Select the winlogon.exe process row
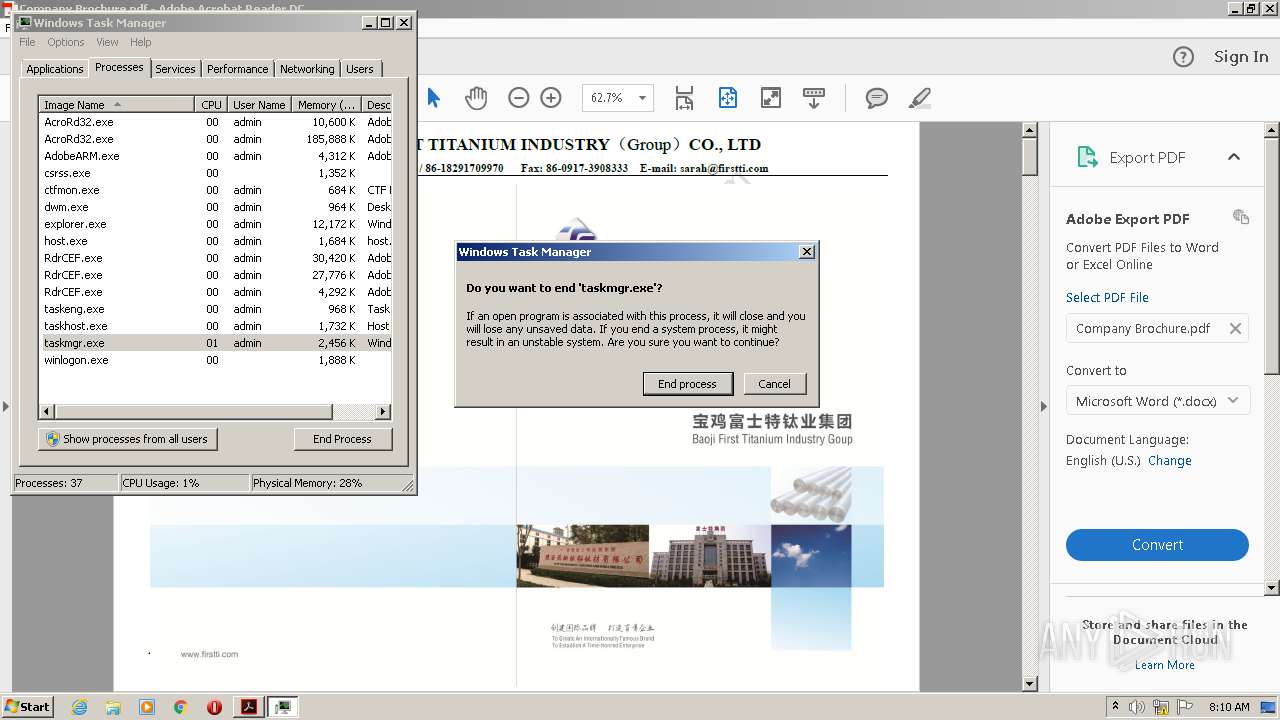The image size is (1280, 720). click(214, 360)
